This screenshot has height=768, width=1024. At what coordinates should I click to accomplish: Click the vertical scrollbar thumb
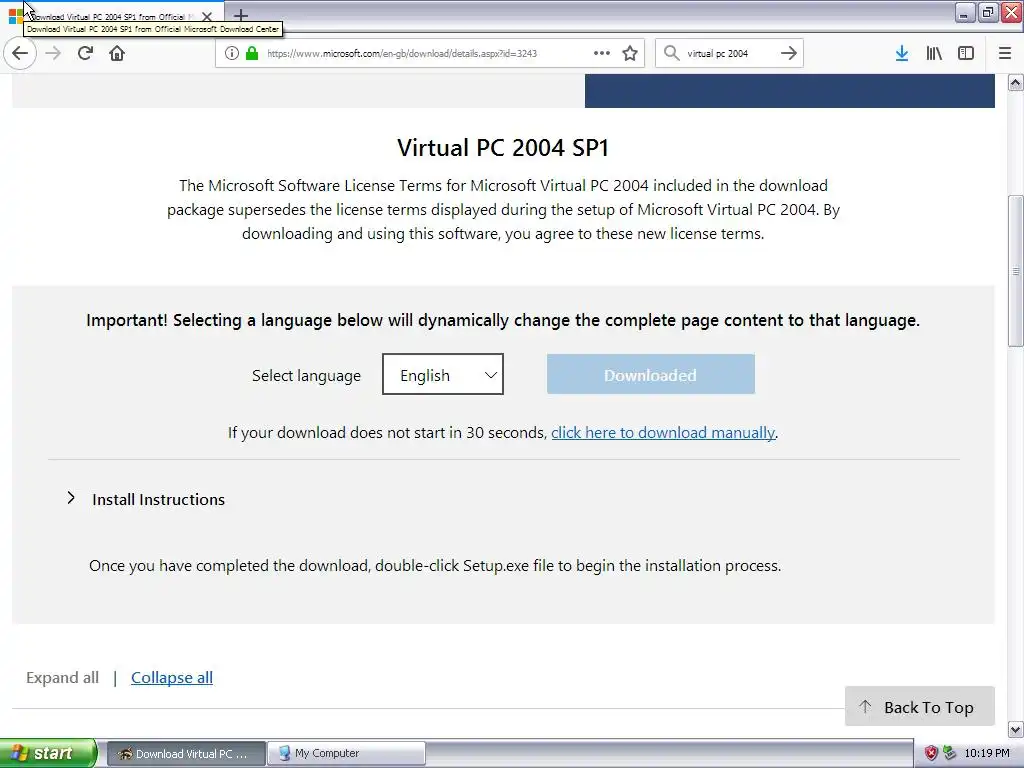[x=1016, y=271]
